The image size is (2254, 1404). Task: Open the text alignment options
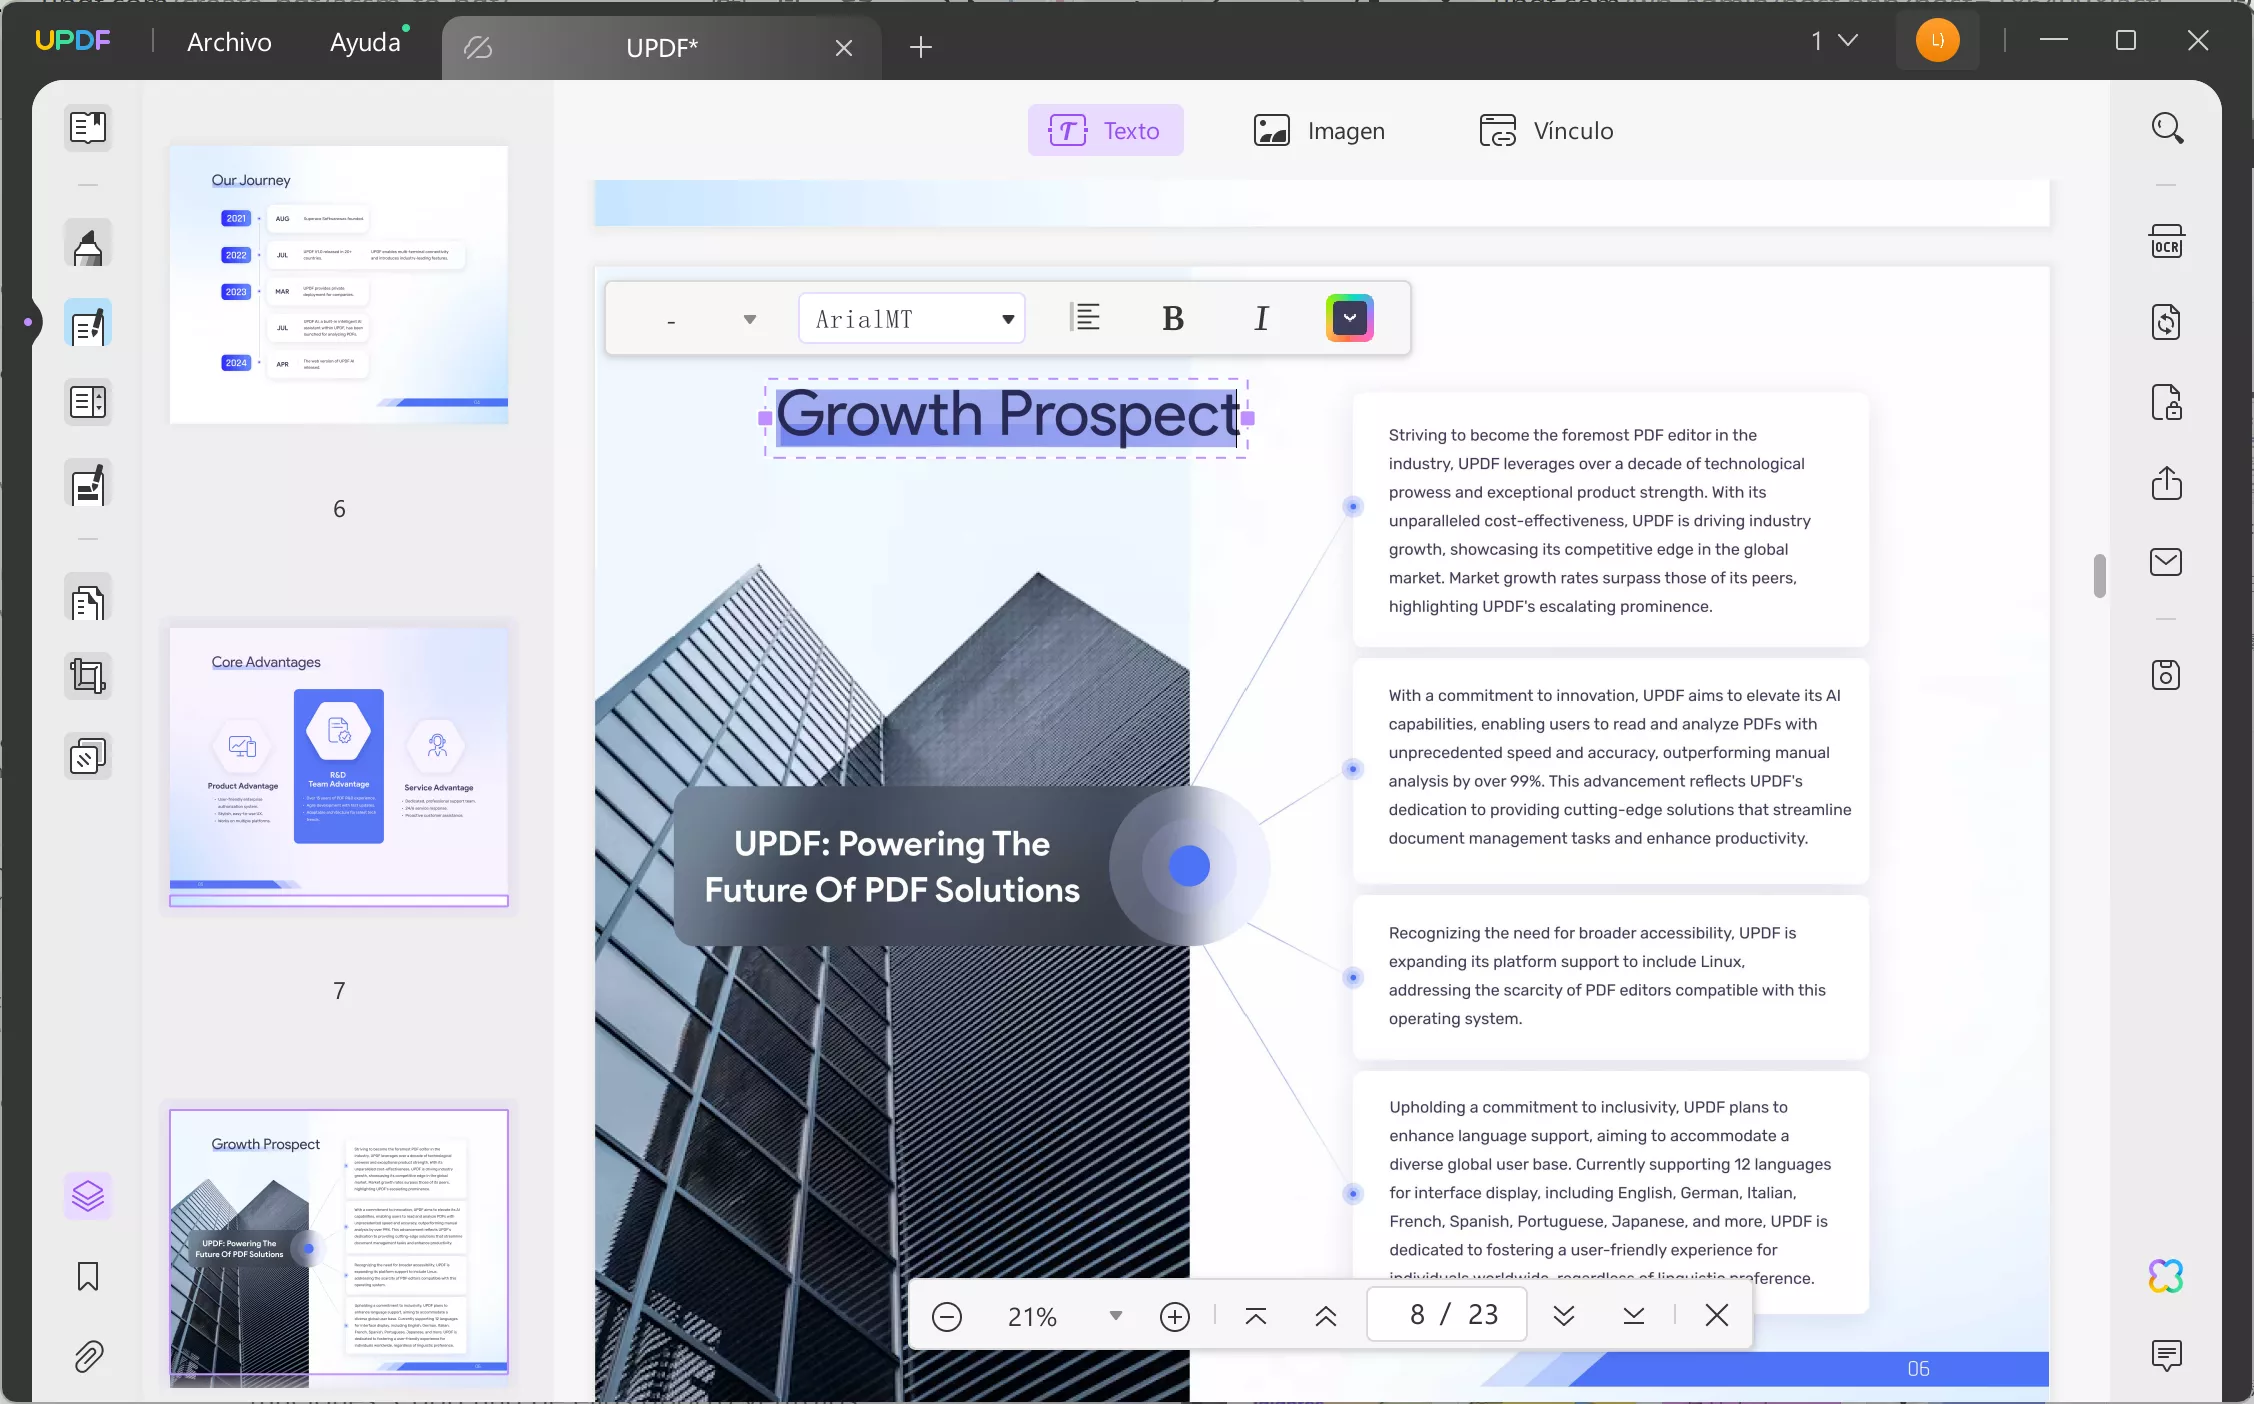coord(1085,319)
